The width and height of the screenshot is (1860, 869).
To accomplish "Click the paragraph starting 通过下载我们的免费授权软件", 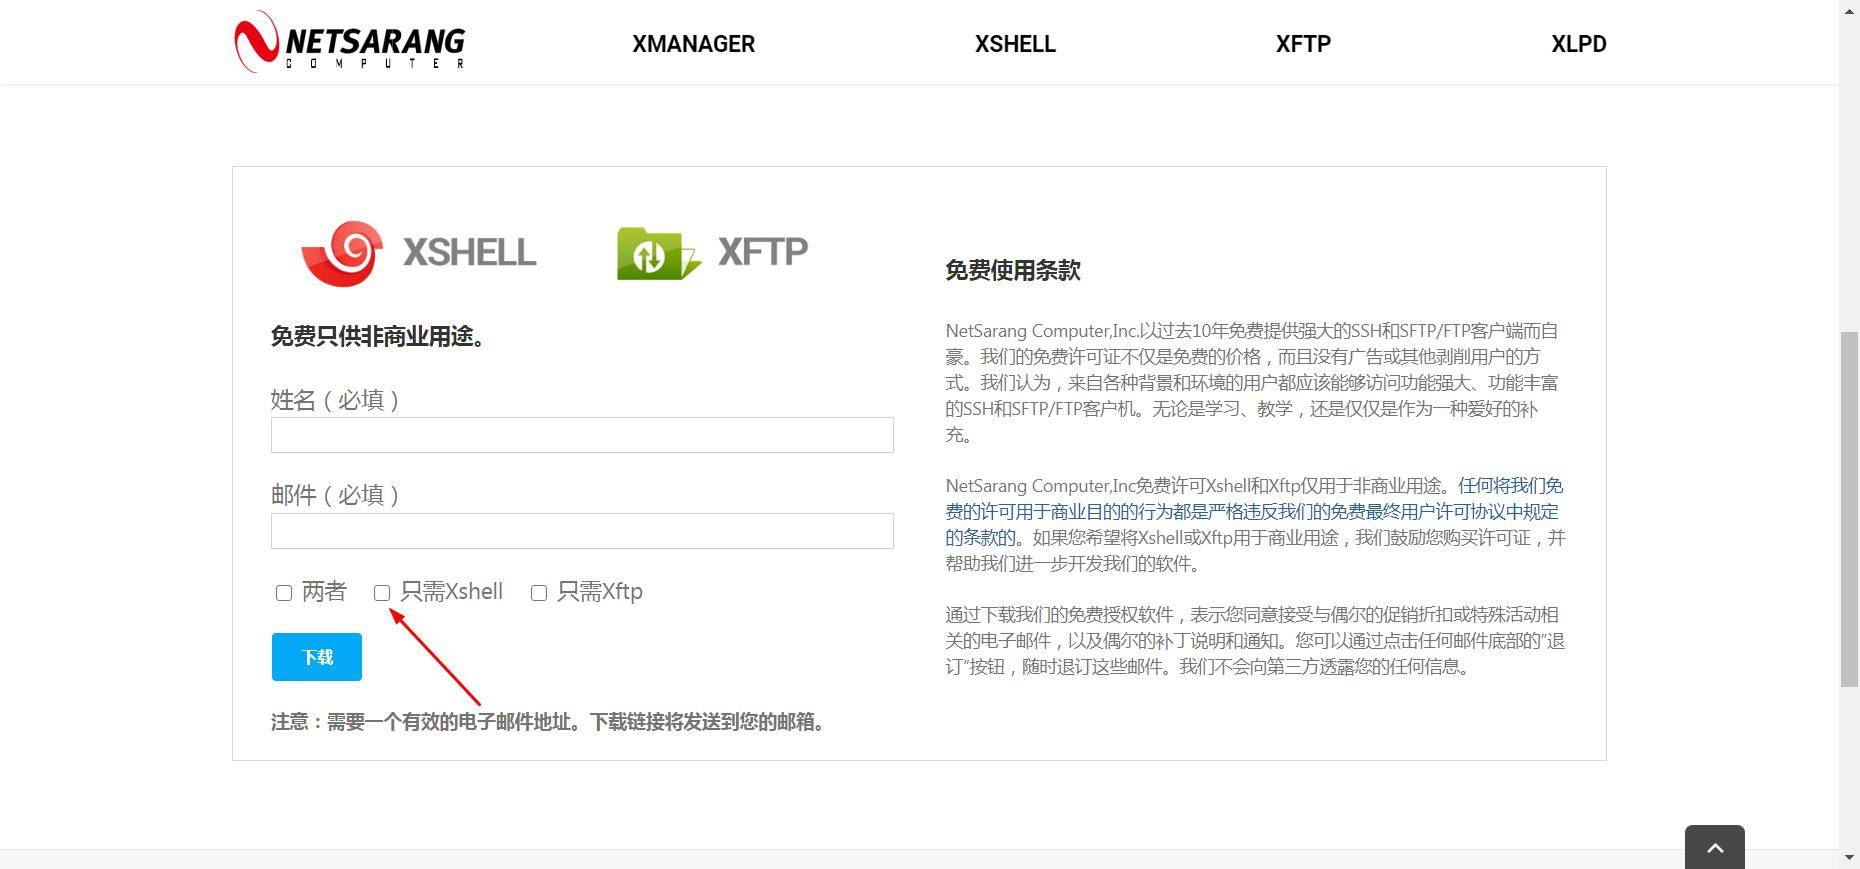I will click(1255, 641).
